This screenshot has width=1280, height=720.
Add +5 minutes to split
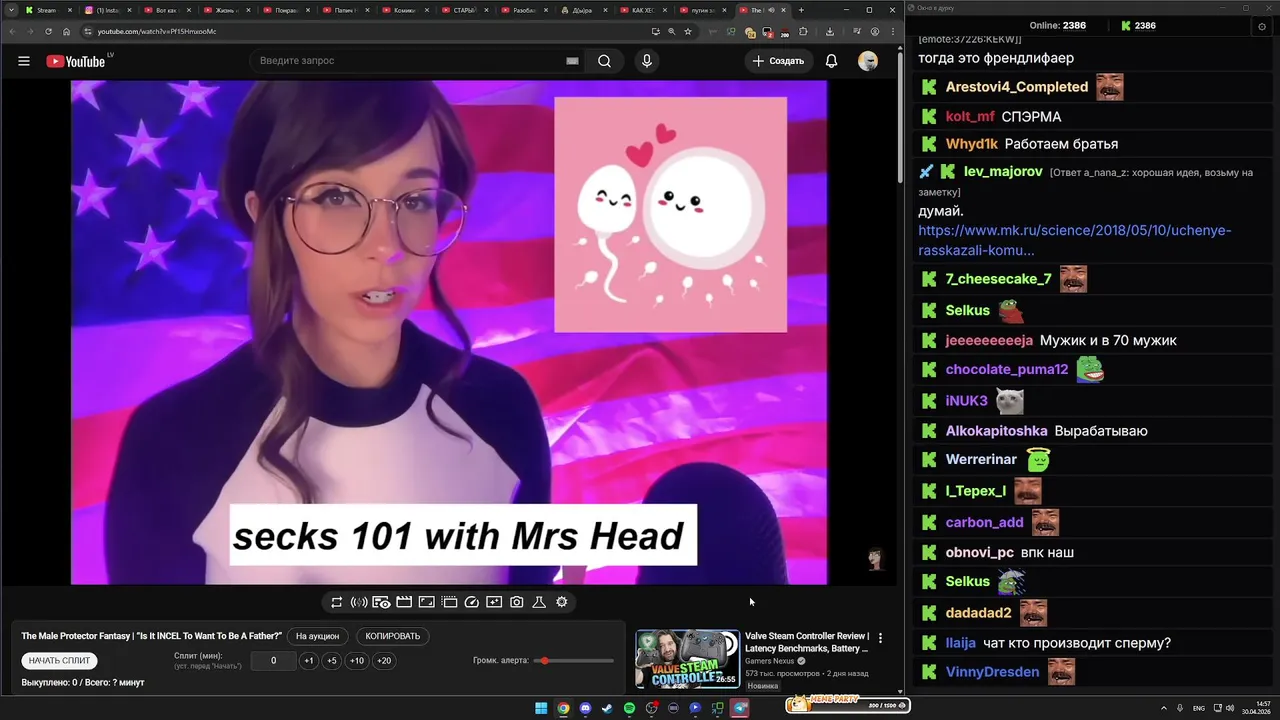[x=332, y=661]
